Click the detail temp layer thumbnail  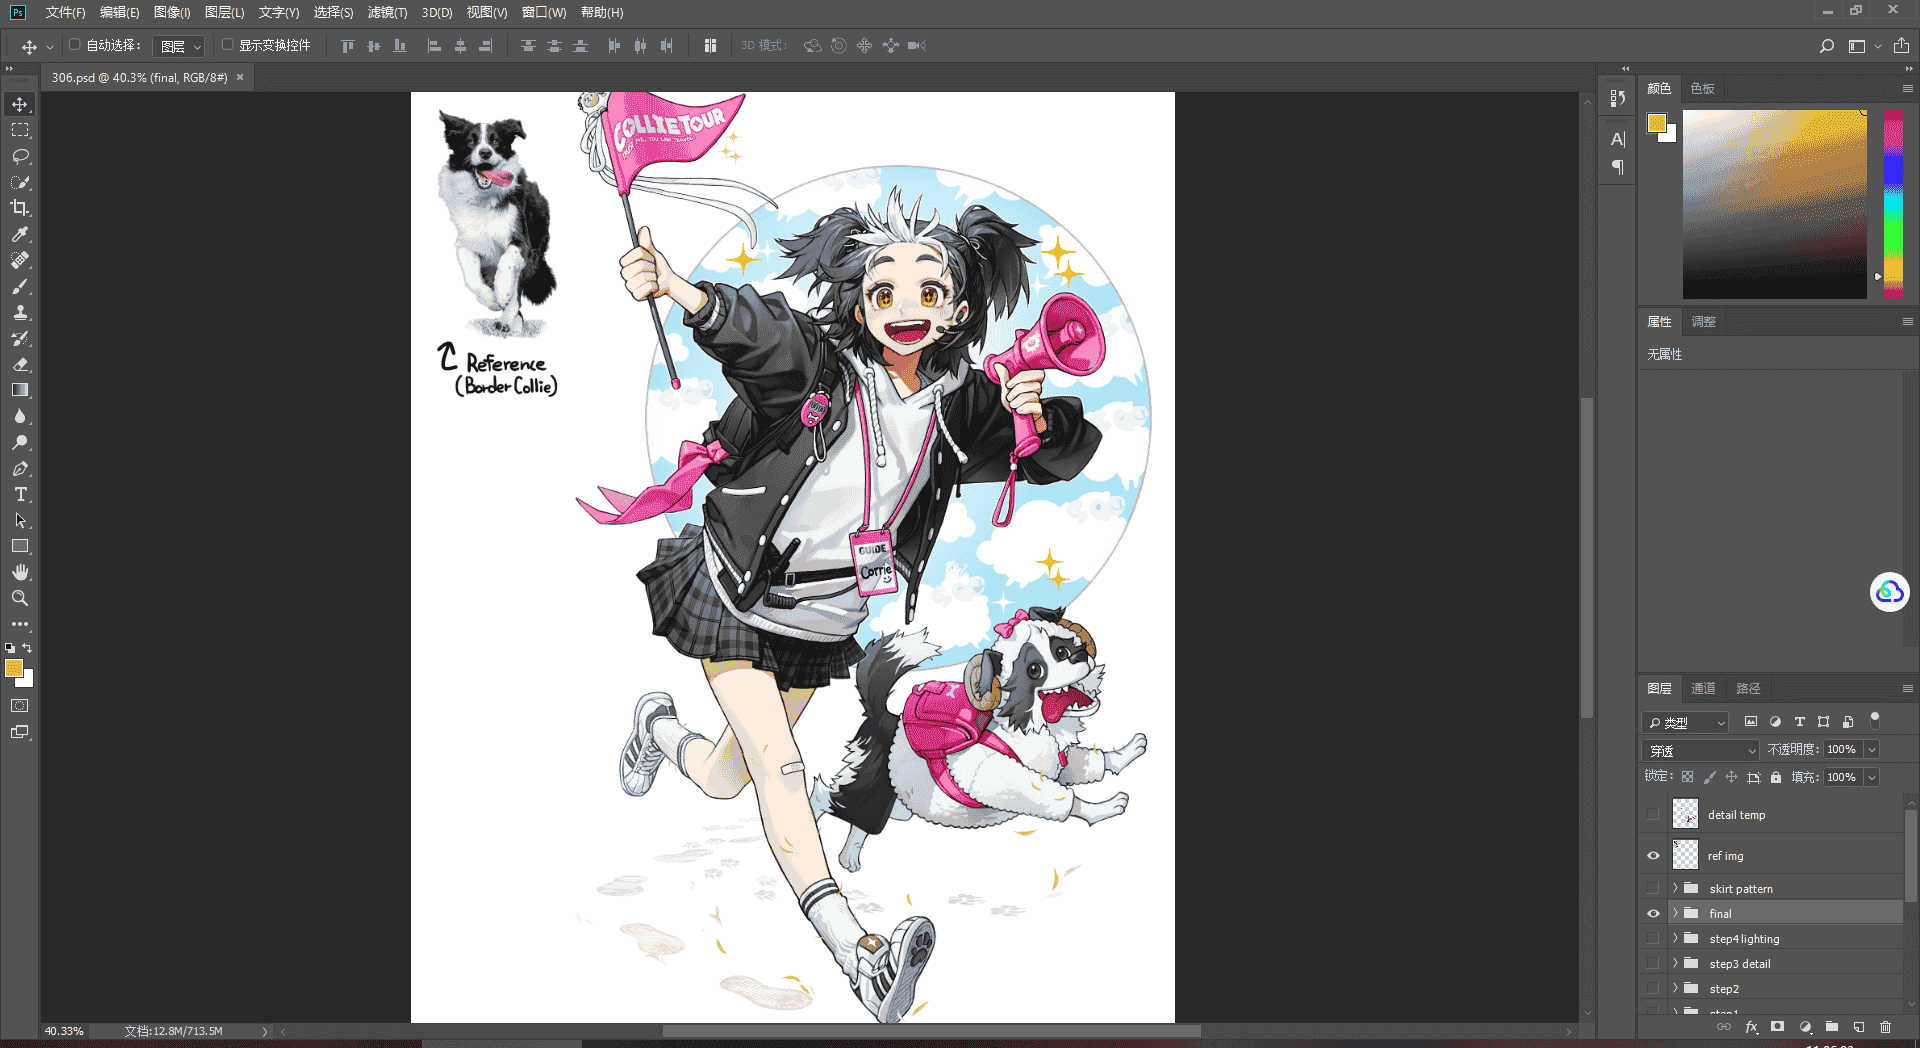tap(1685, 813)
